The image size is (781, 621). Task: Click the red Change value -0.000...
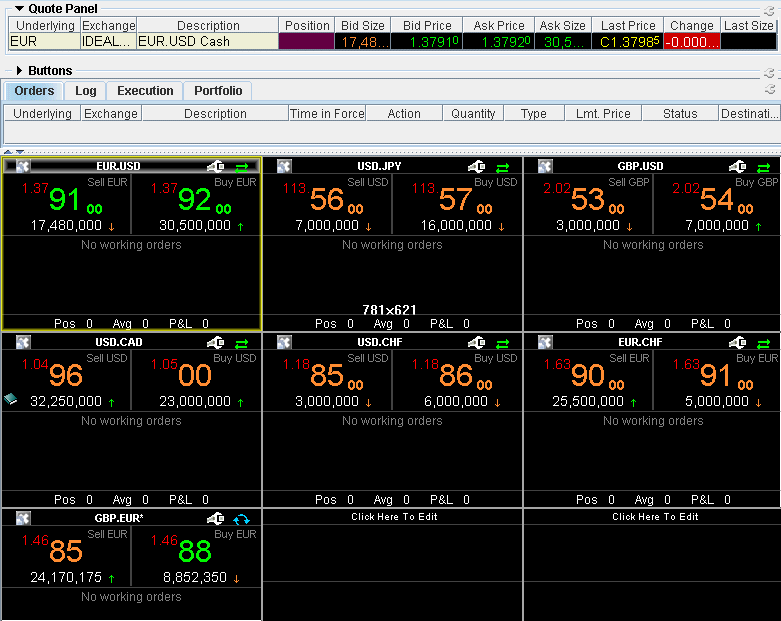point(691,41)
